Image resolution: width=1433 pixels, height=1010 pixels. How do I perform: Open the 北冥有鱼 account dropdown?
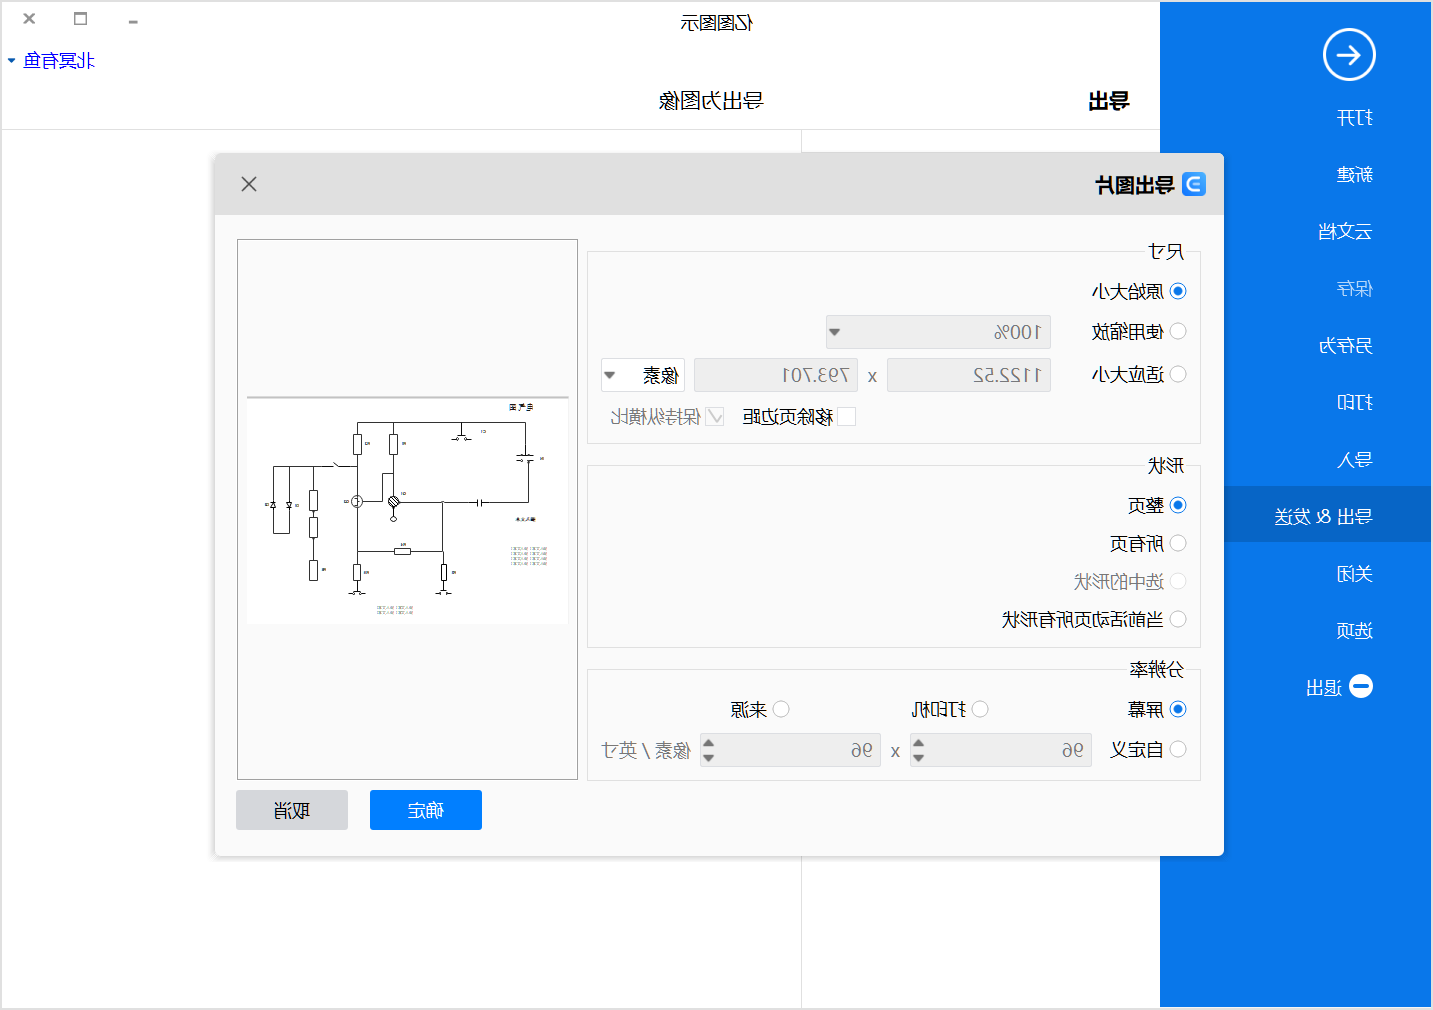(x=52, y=61)
